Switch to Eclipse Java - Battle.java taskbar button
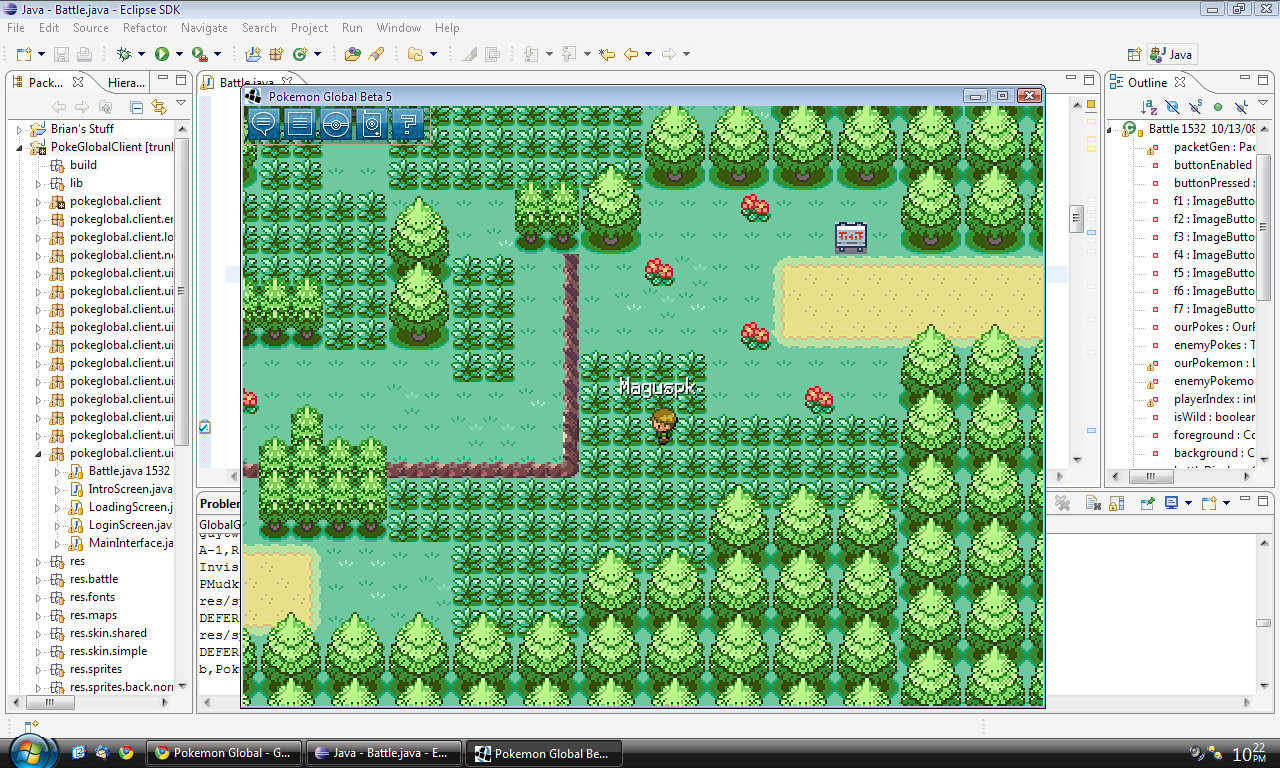Viewport: 1280px width, 768px height. click(x=385, y=753)
